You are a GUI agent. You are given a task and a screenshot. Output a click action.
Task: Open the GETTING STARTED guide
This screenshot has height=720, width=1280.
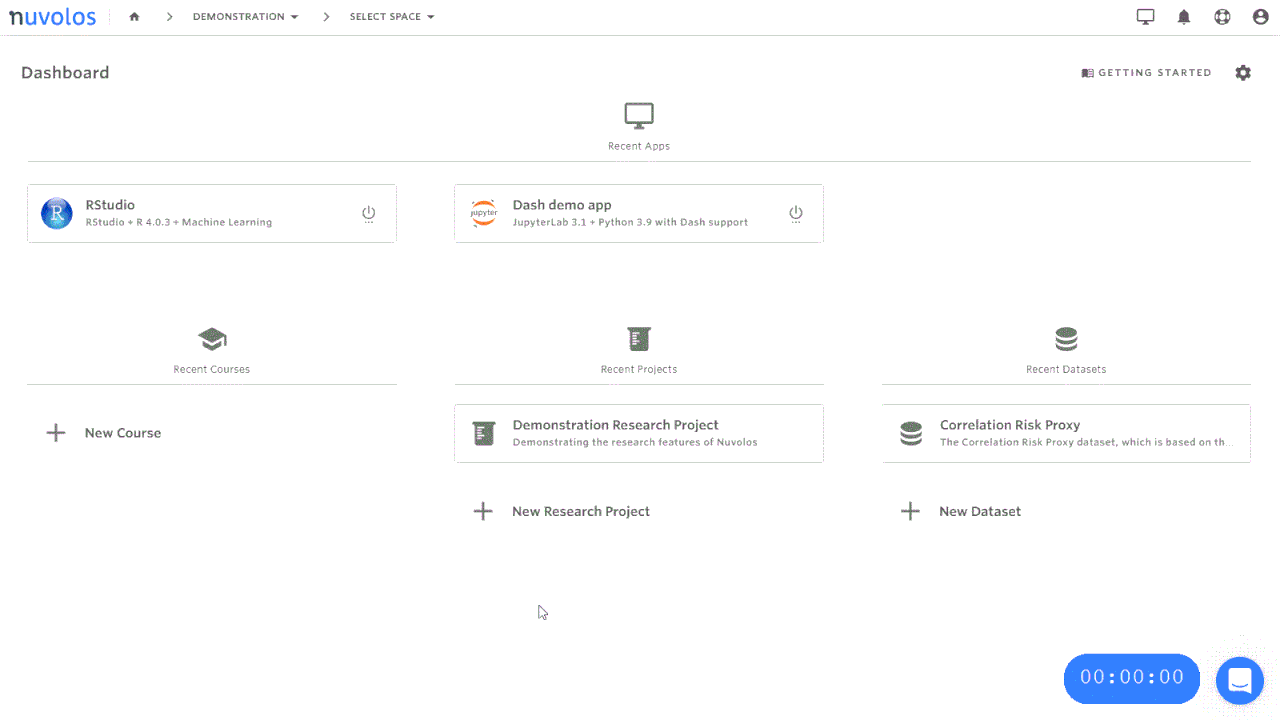pos(1147,73)
